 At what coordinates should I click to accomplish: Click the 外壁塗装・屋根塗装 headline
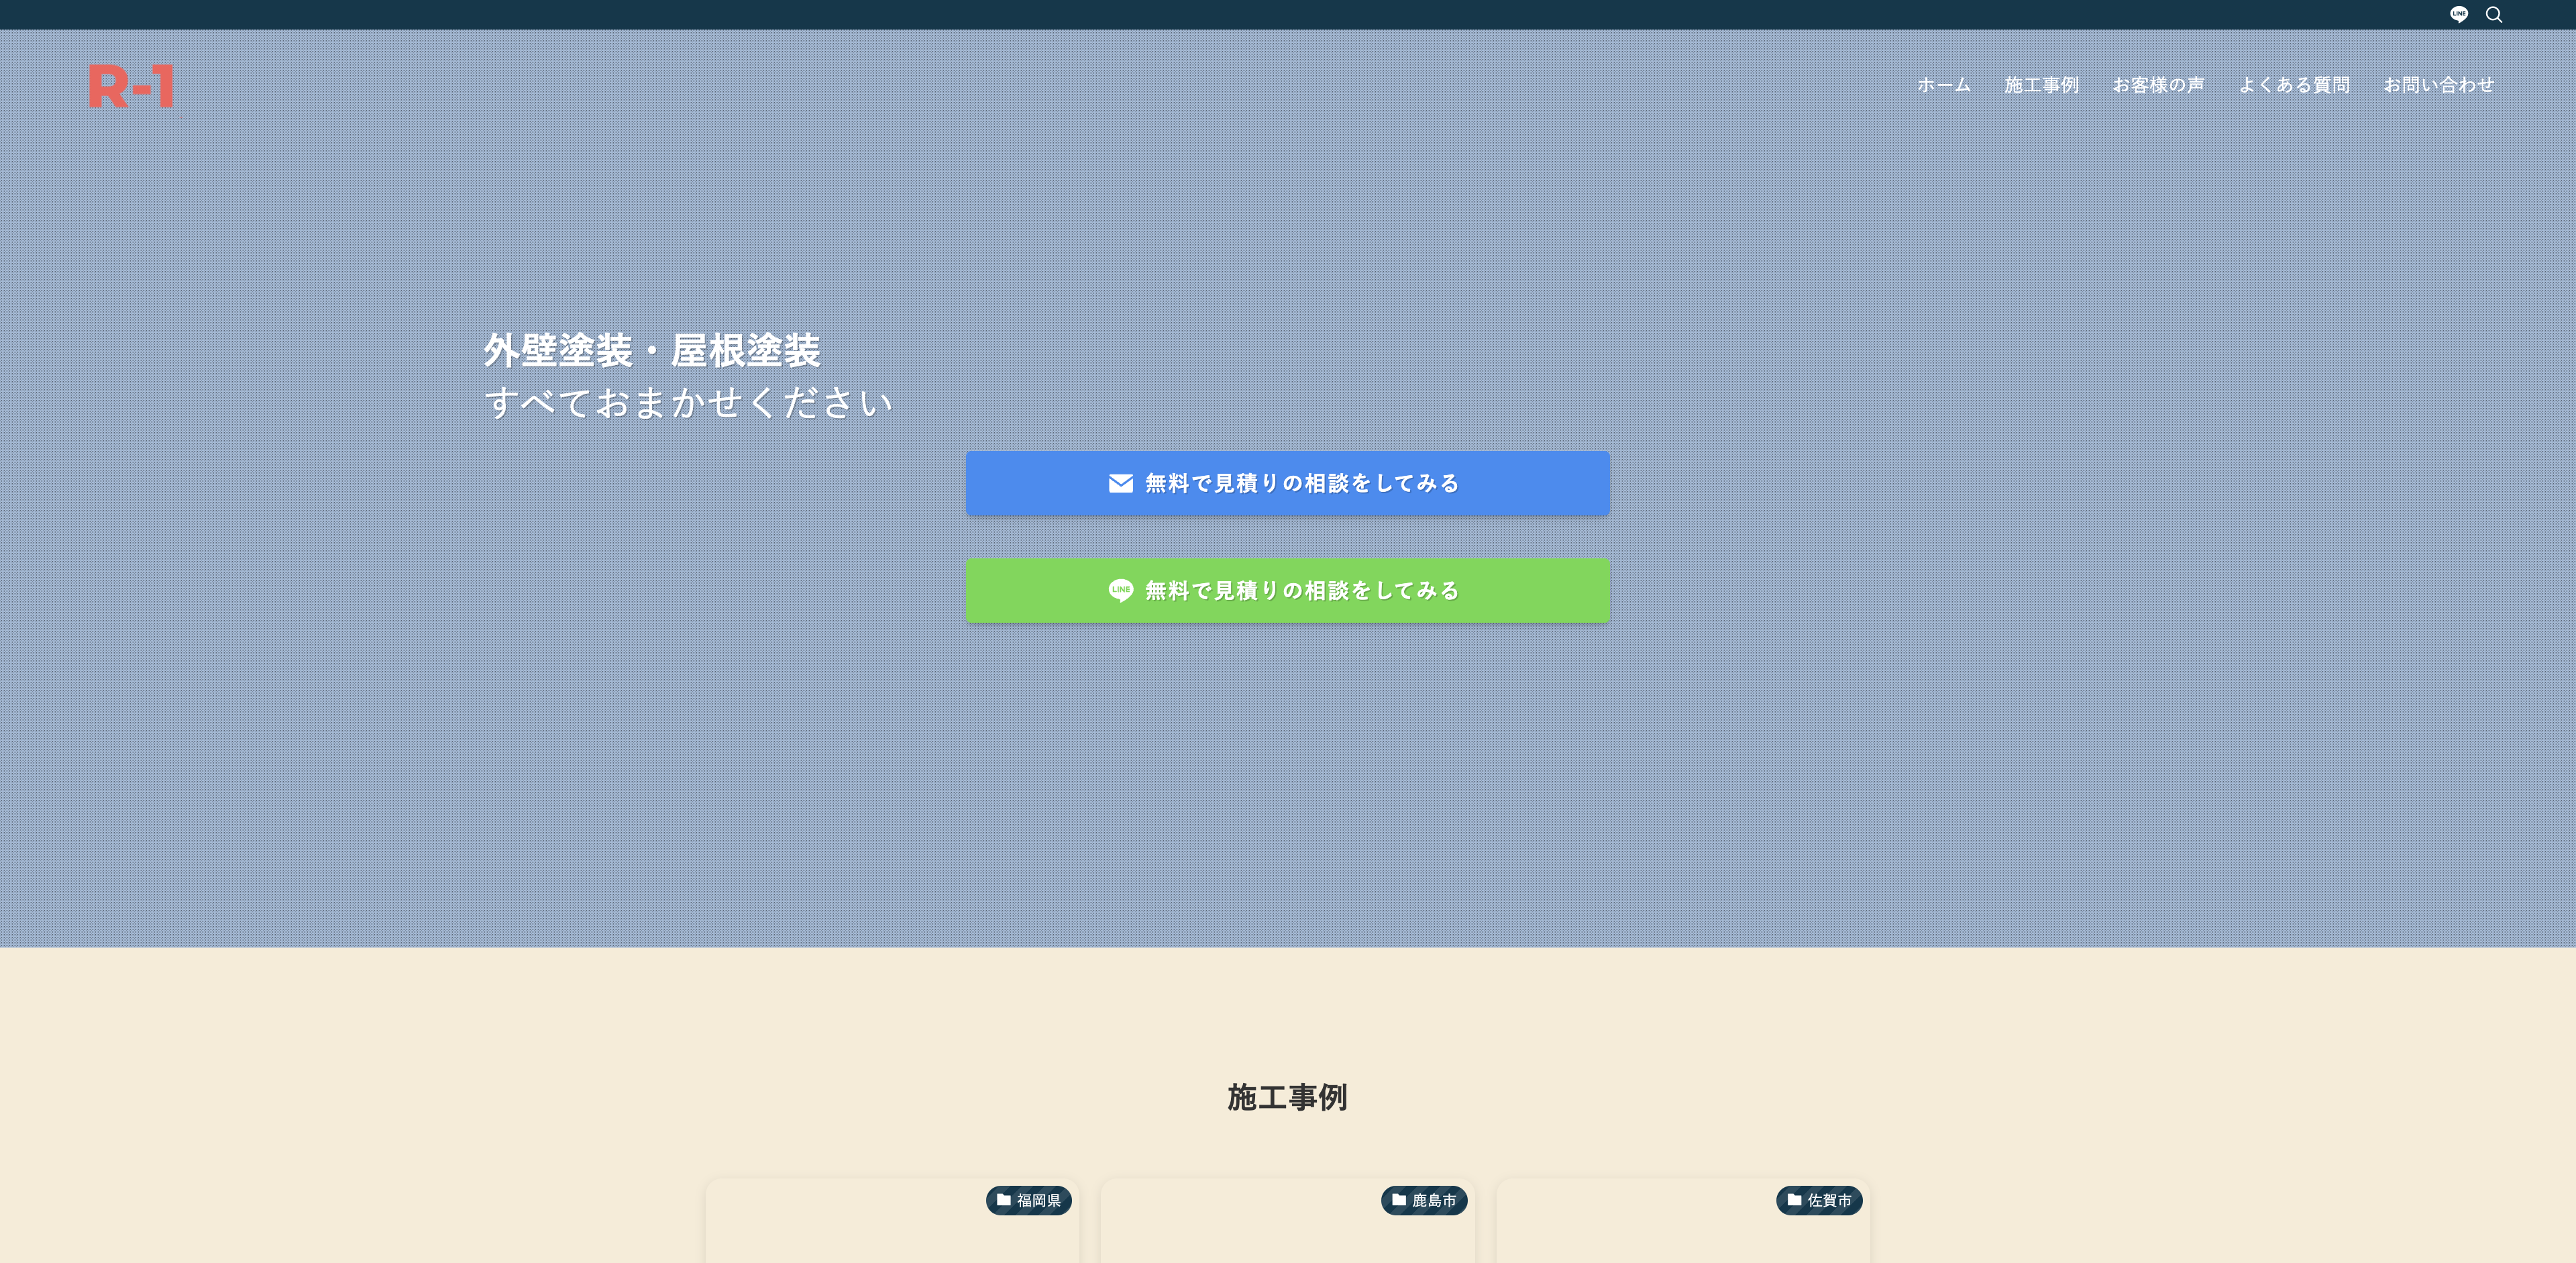pos(652,350)
